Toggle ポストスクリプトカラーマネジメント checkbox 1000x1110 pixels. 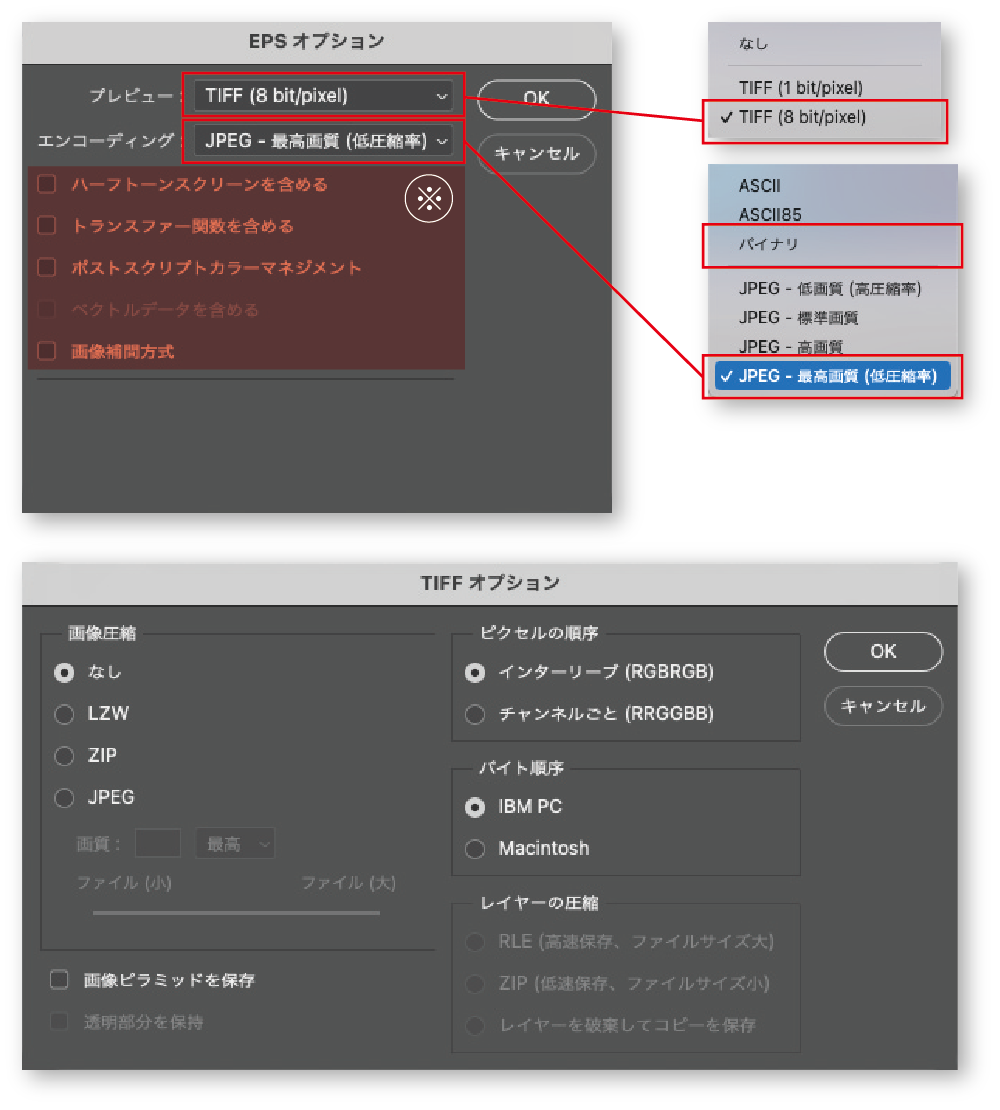point(46,268)
